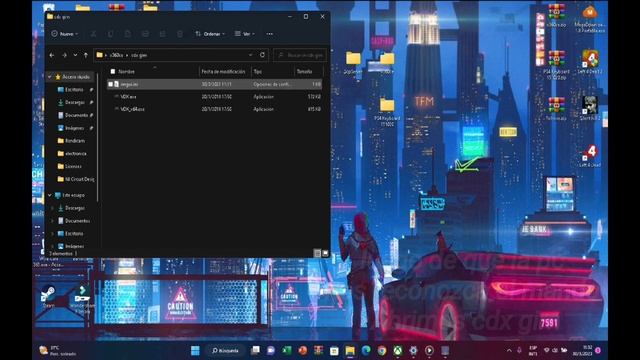This screenshot has height=360, width=640.
Task: Open the Ordenar sort dropdown
Action: (x=210, y=34)
